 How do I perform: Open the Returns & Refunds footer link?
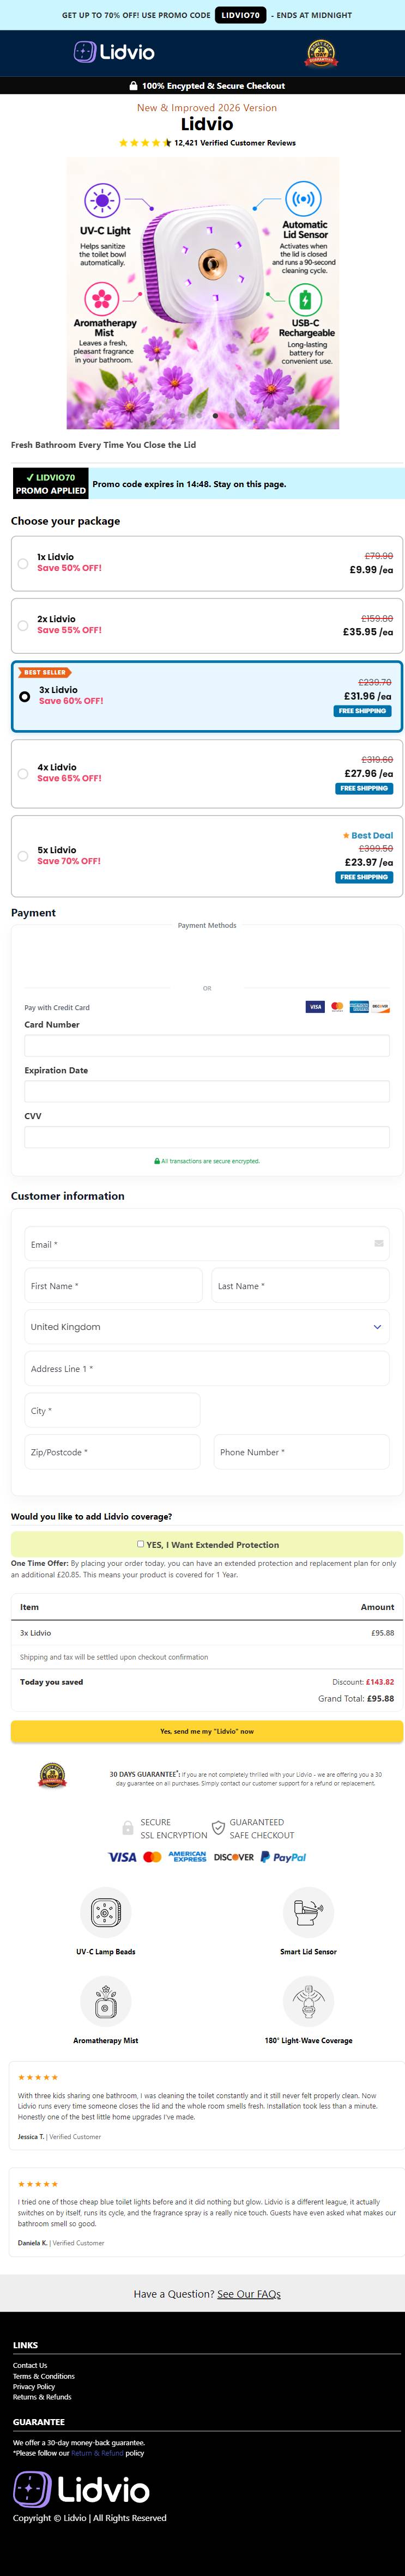click(42, 2397)
